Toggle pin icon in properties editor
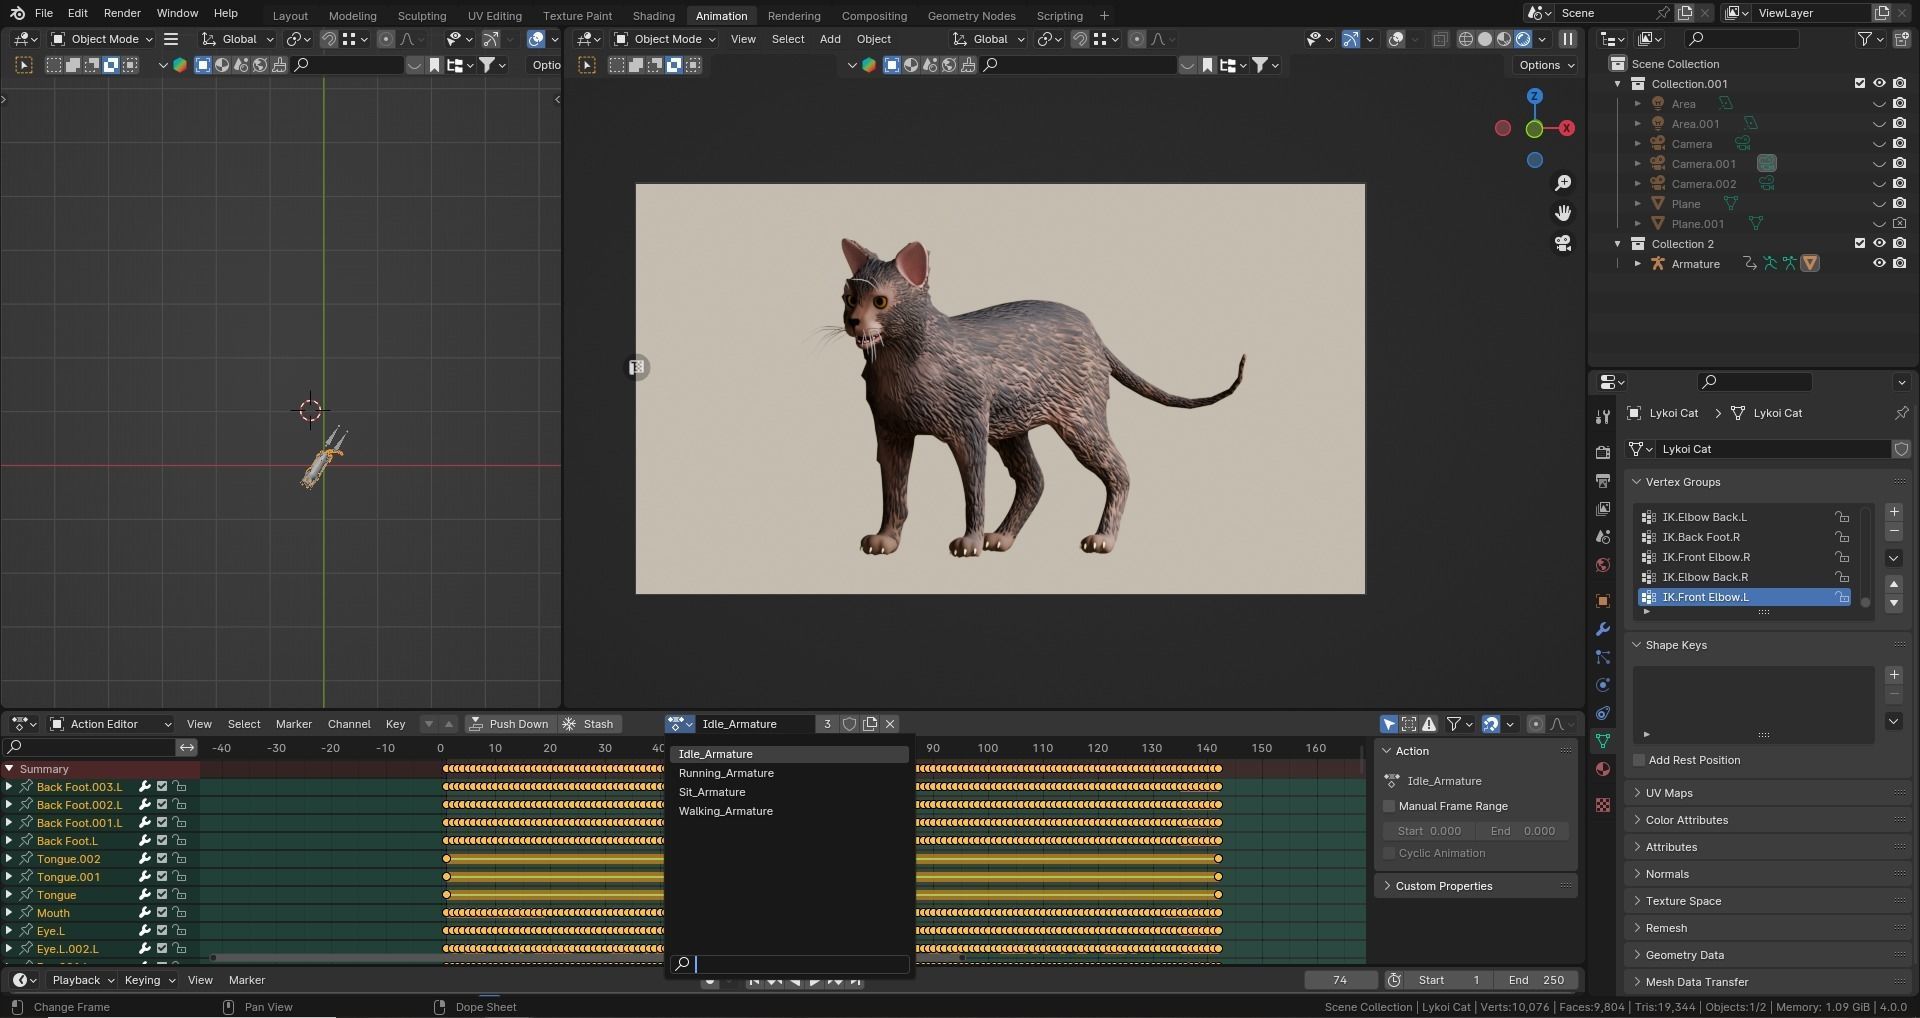 click(x=1901, y=413)
